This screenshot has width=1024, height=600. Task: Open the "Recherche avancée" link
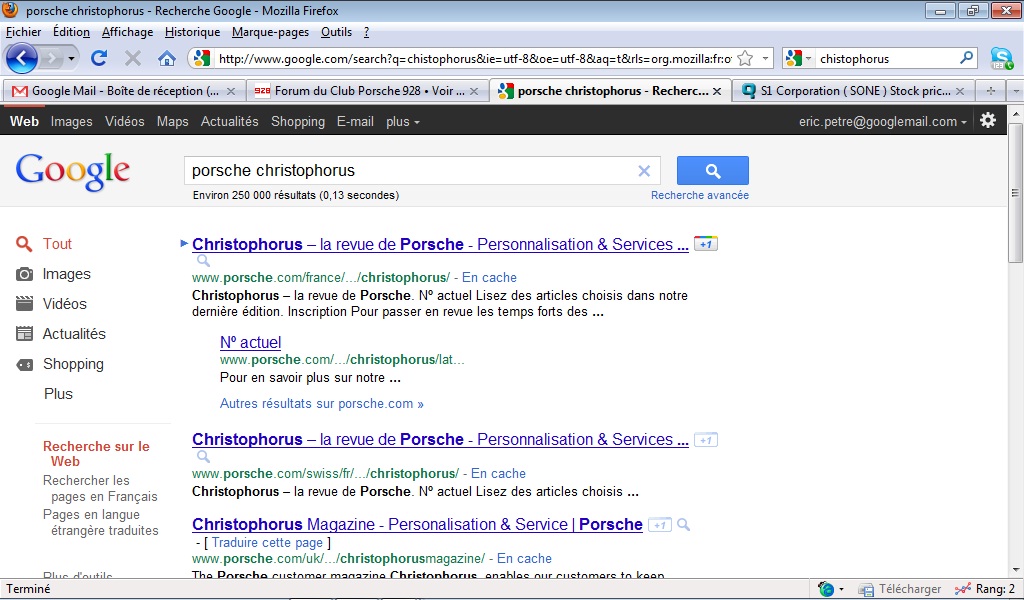699,195
